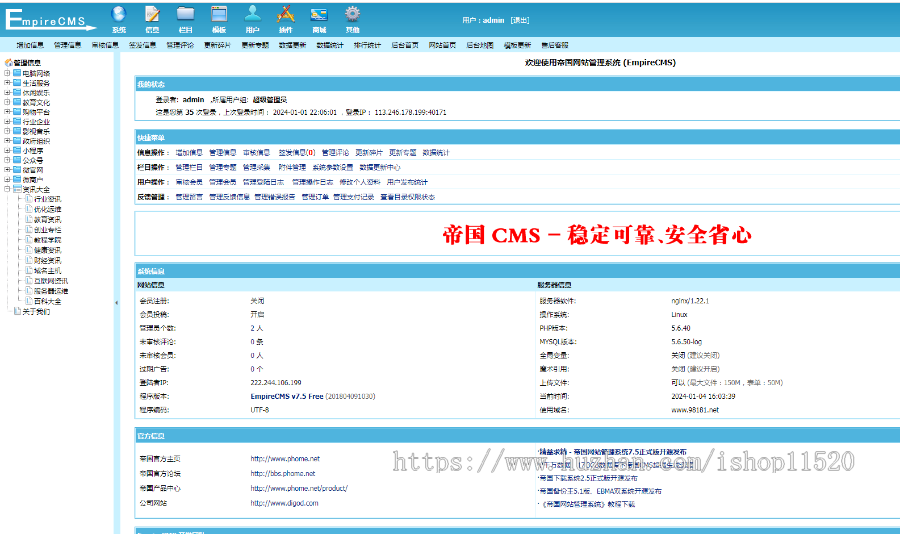Select 增加信息 in the secondary menu bar
The image size is (900, 534).
pyautogui.click(x=30, y=45)
